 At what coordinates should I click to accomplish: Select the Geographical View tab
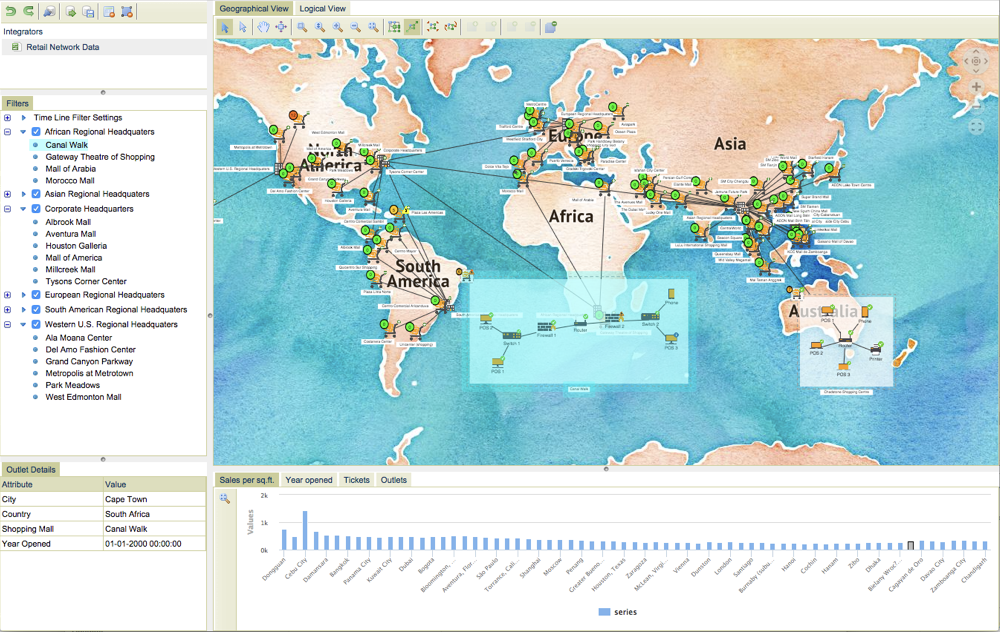coord(254,8)
